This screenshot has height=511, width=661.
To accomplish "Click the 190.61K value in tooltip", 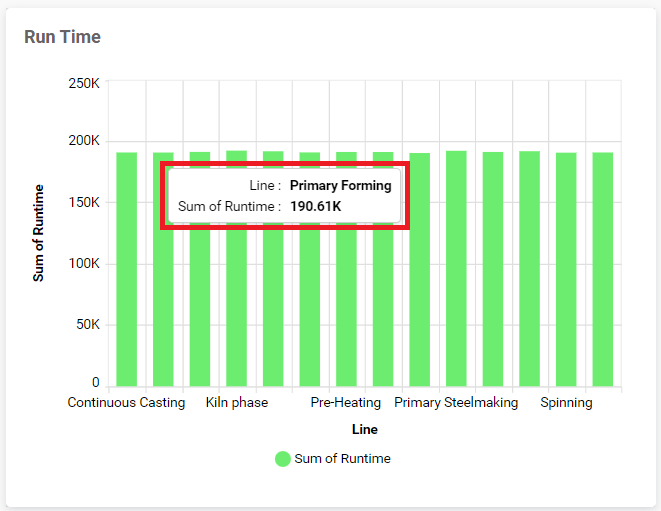I will [316, 207].
